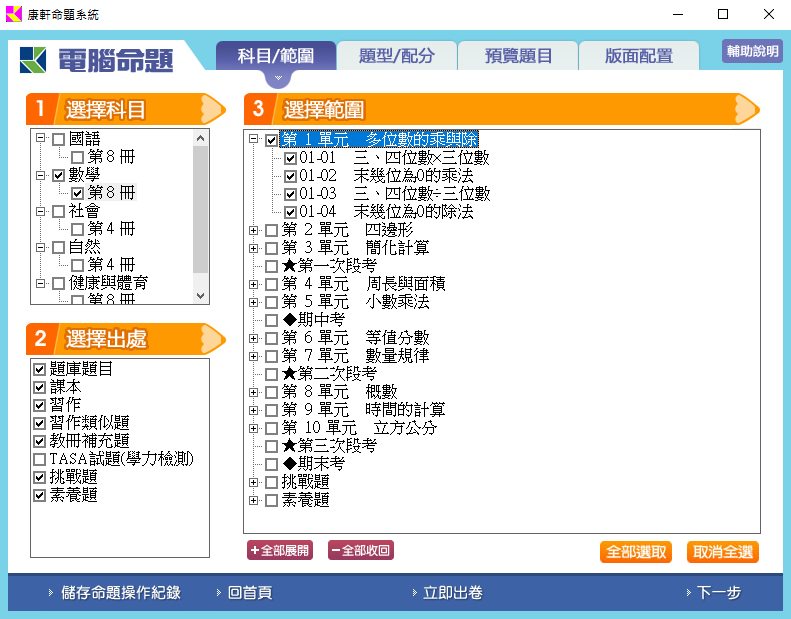Screen dimensions: 791x619
Task: Click the arrow under the 科目/範圍 tab
Action: (x=278, y=78)
